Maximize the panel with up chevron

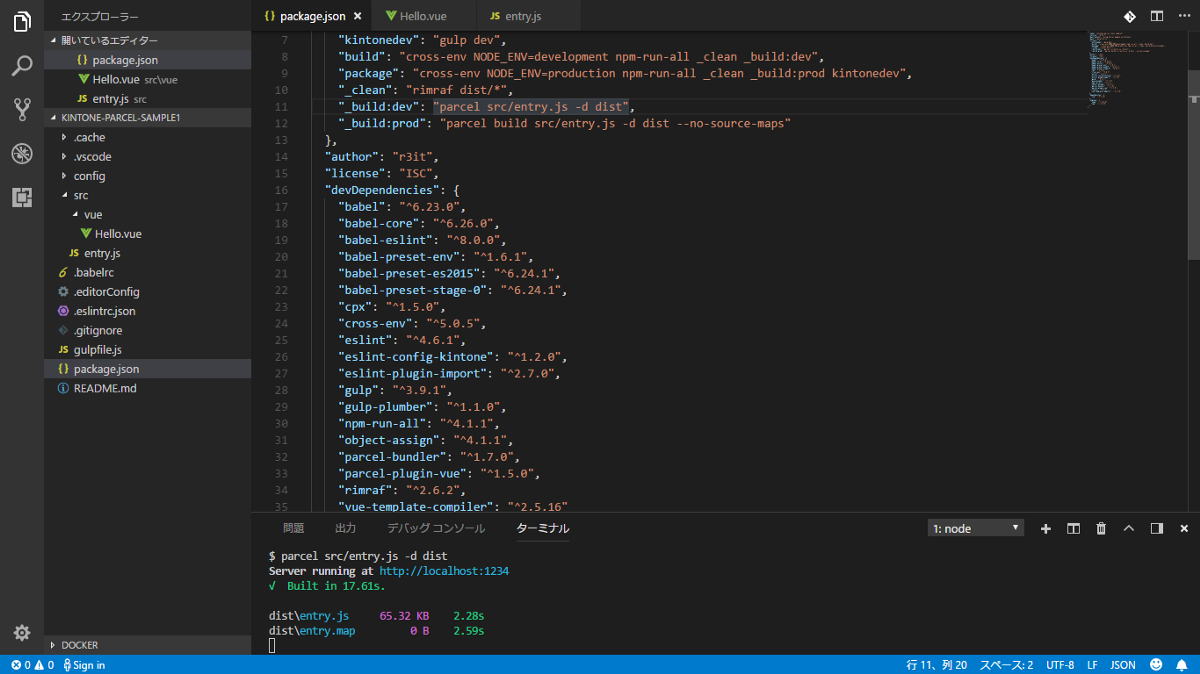[x=1129, y=528]
